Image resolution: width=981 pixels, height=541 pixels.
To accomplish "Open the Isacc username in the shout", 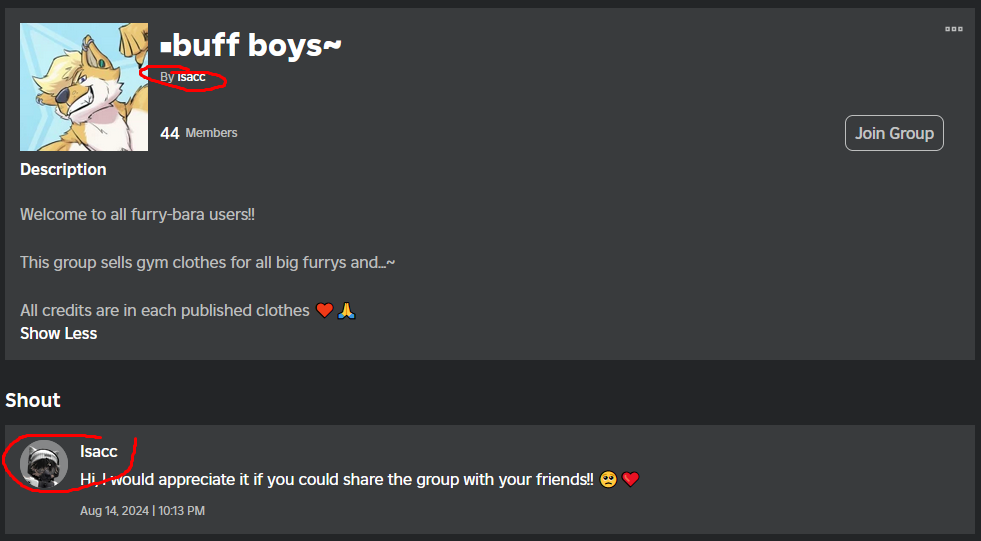I will 99,452.
